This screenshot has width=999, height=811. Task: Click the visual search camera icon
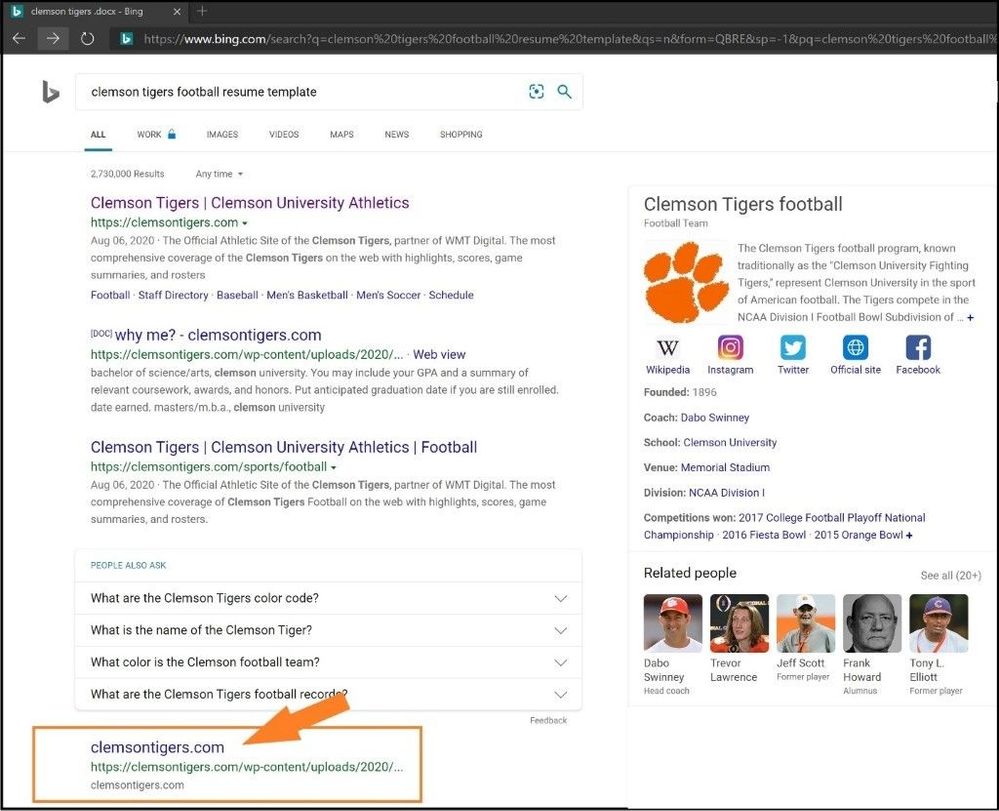537,92
